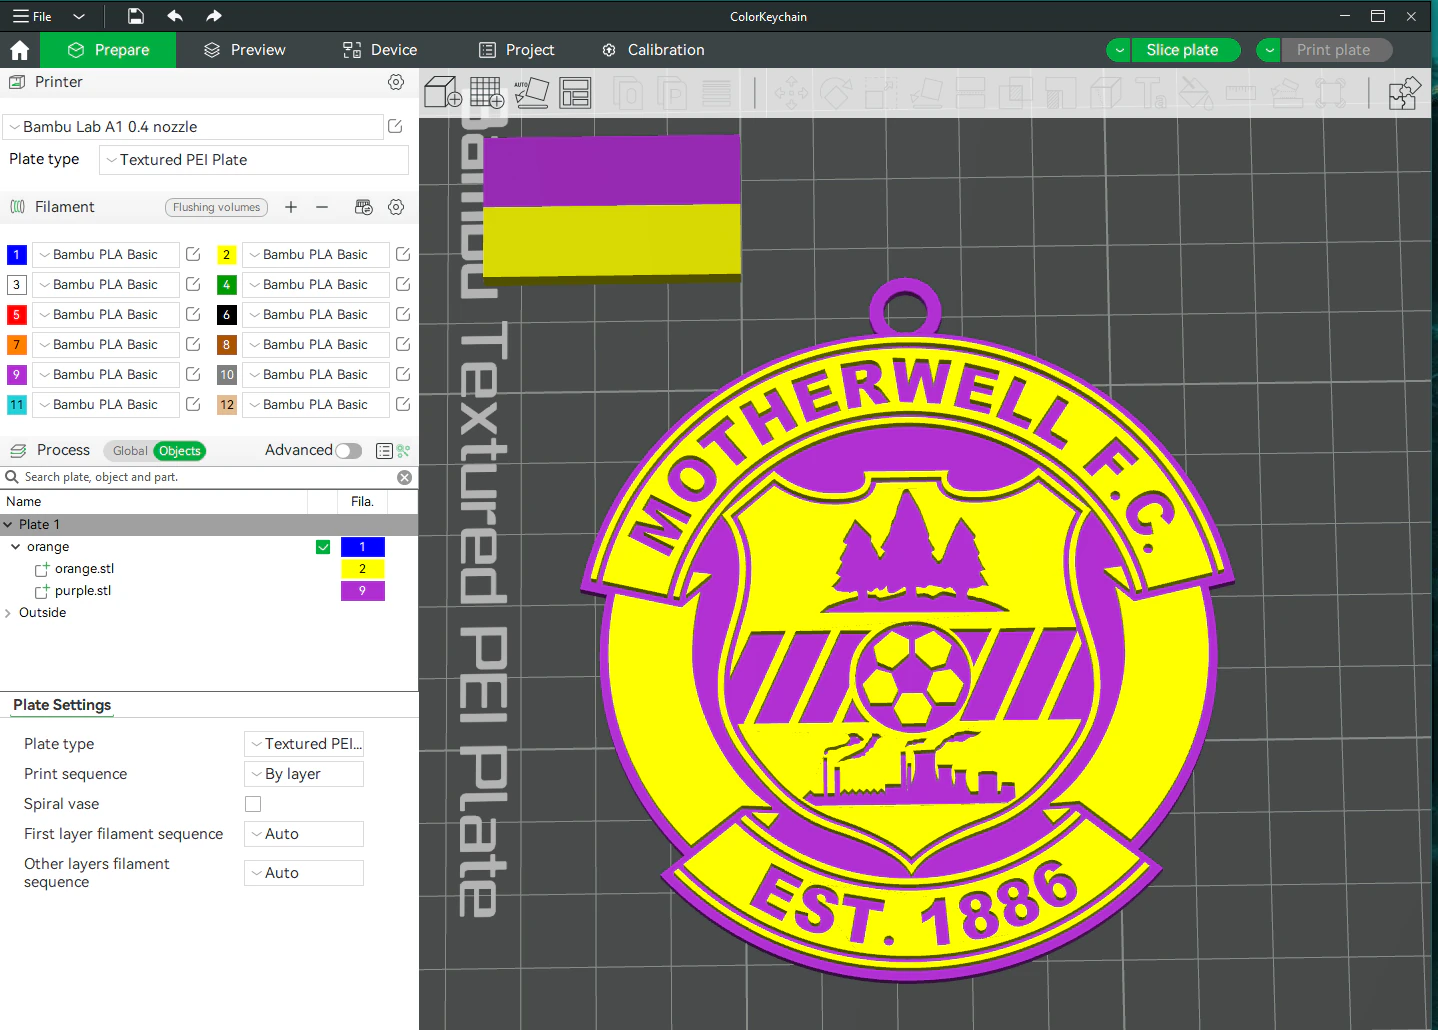Select the Rotate tool
Image resolution: width=1438 pixels, height=1030 pixels.
tap(836, 94)
